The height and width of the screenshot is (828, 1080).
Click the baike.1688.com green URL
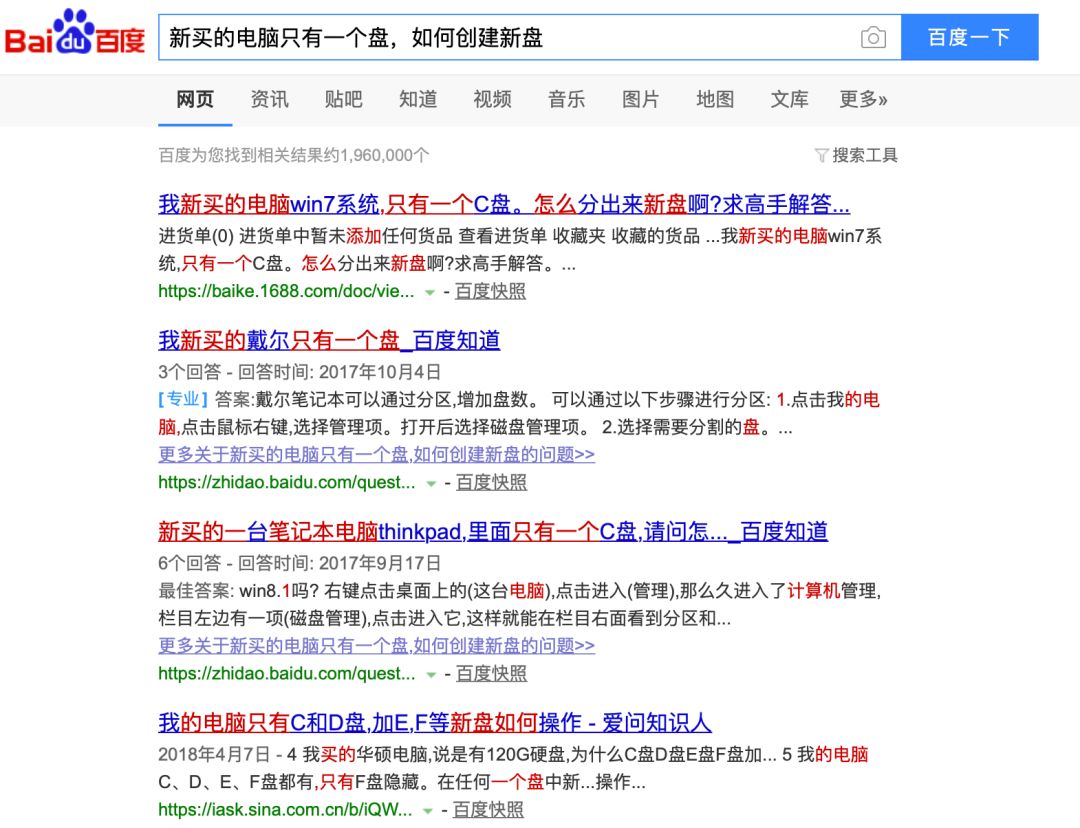[x=287, y=291]
